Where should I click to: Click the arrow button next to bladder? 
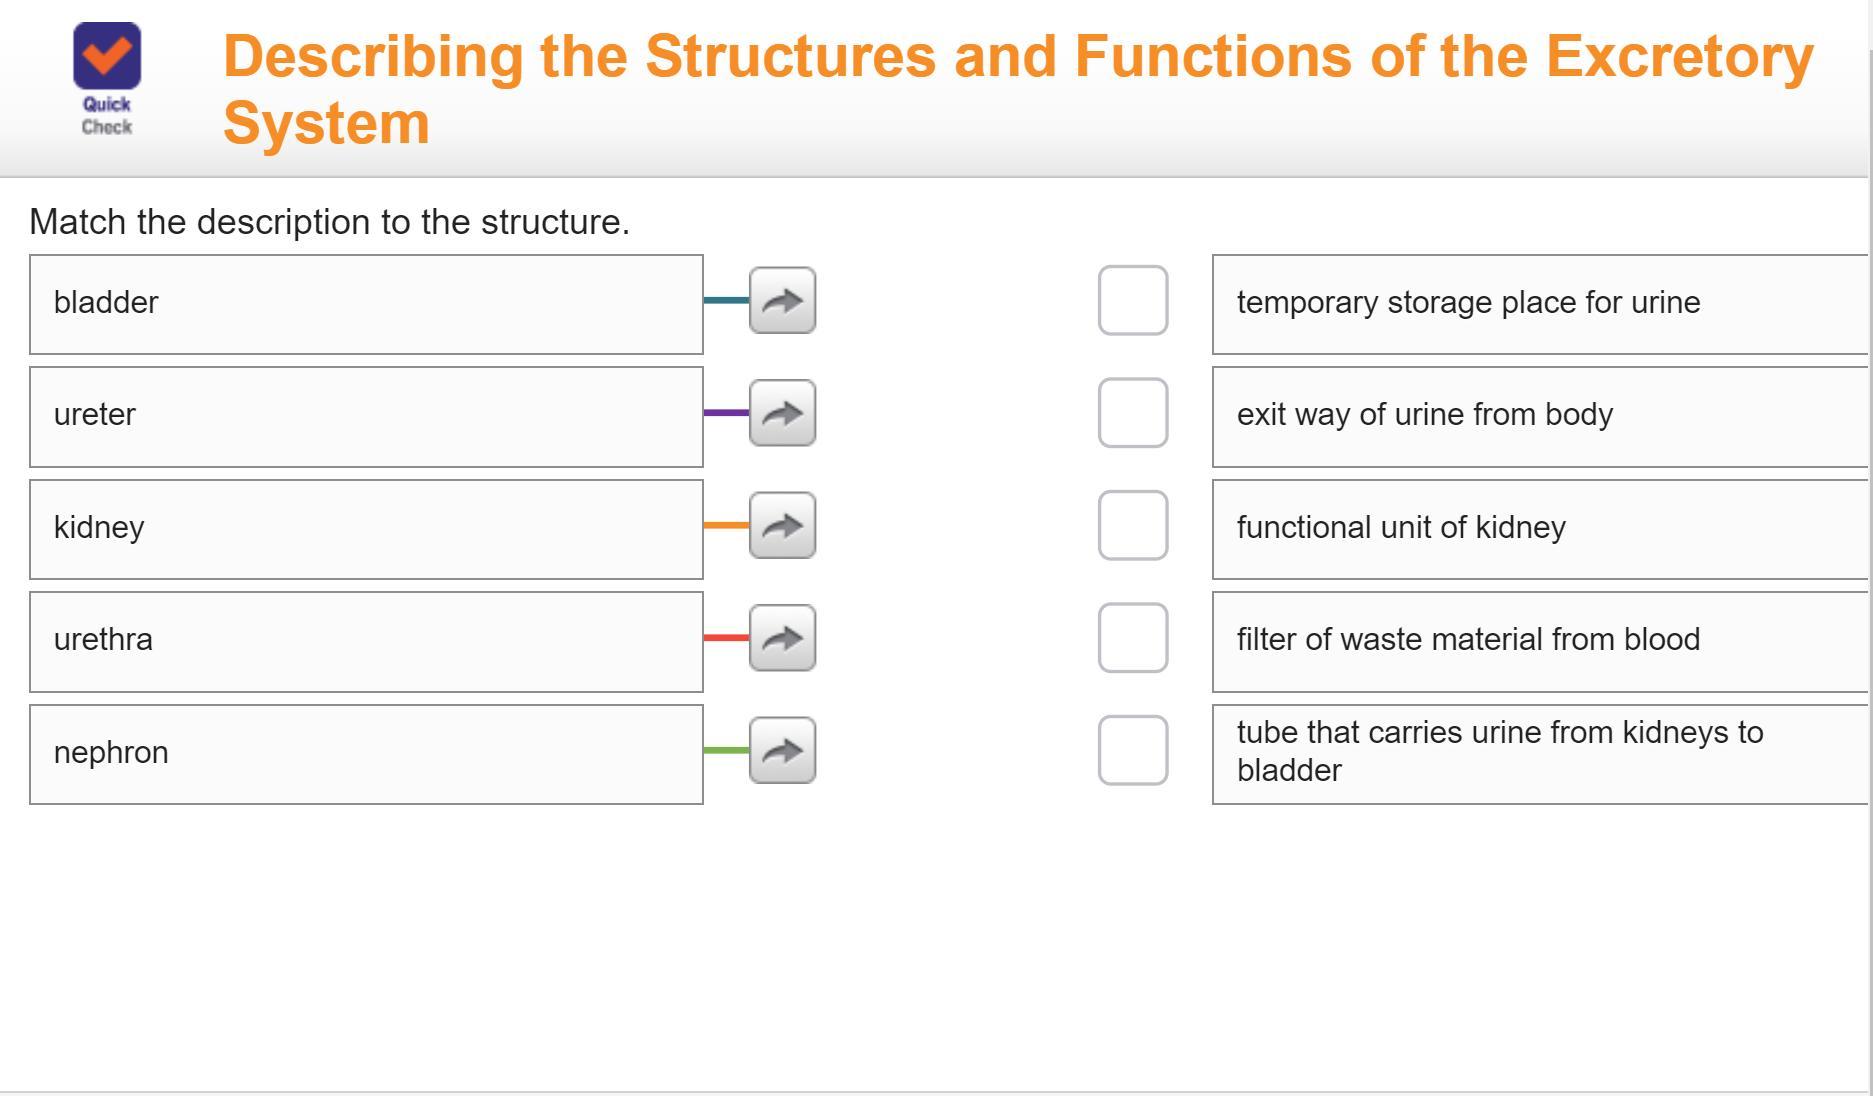pyautogui.click(x=782, y=300)
